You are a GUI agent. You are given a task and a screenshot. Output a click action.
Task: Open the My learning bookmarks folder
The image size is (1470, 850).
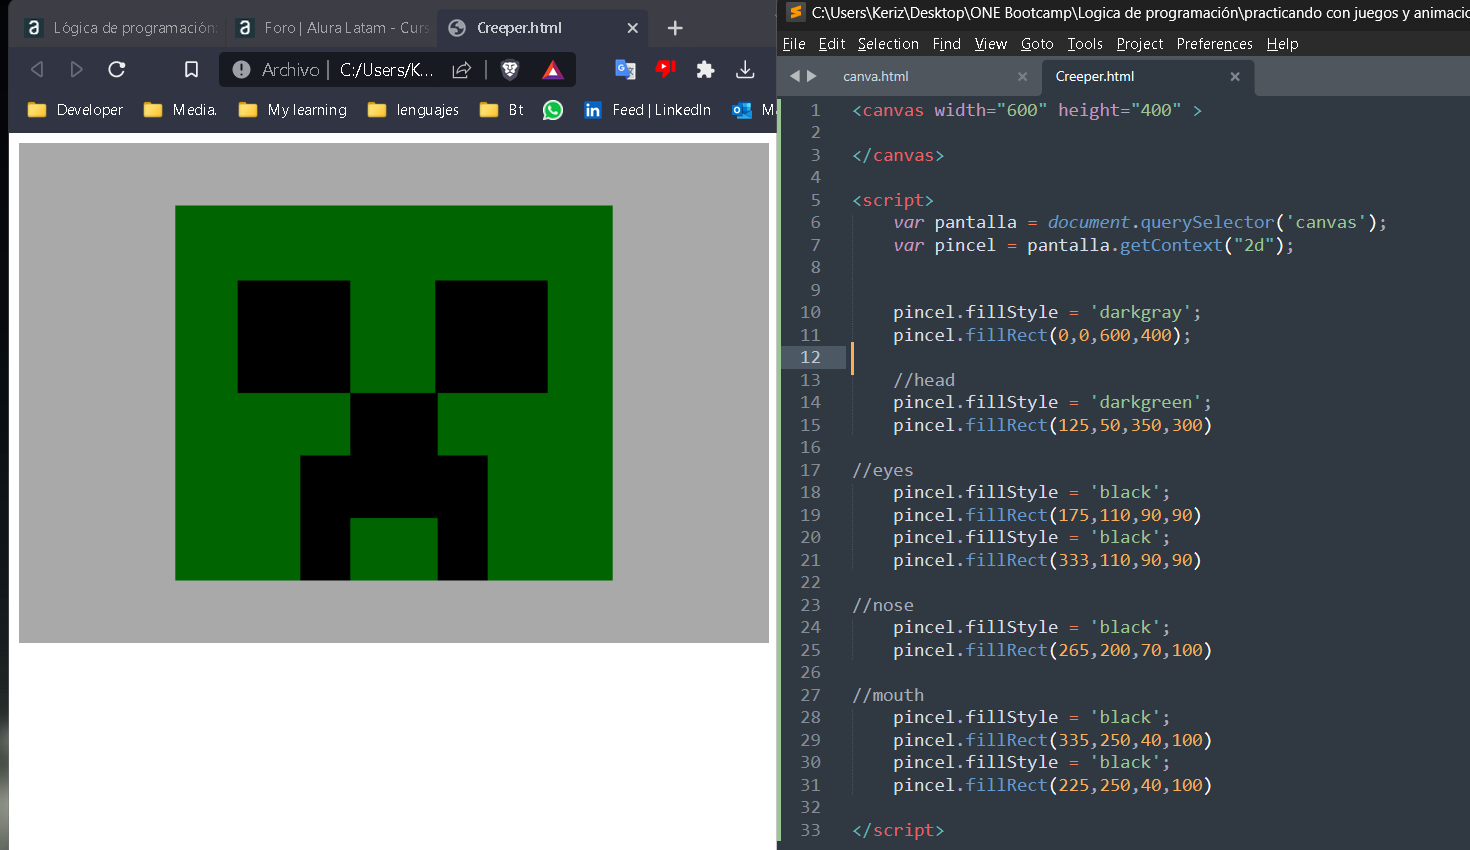[x=293, y=110]
